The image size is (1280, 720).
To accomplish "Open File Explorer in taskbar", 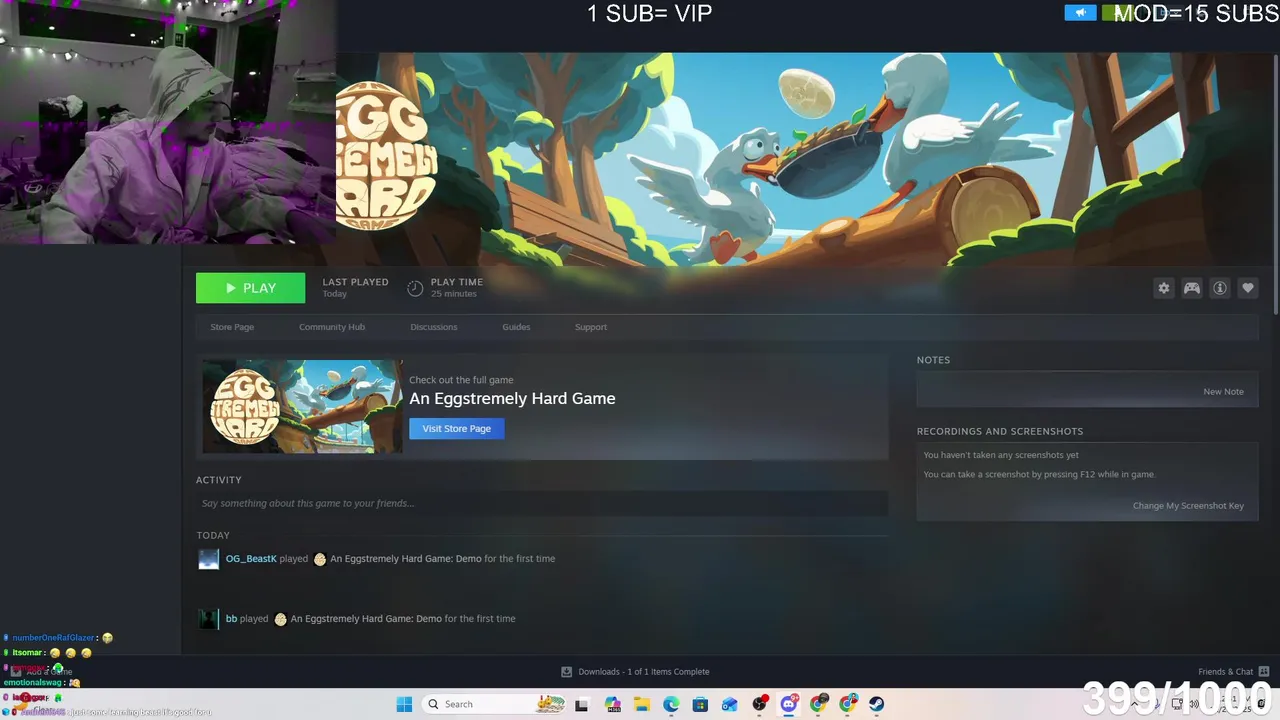I will tap(641, 704).
